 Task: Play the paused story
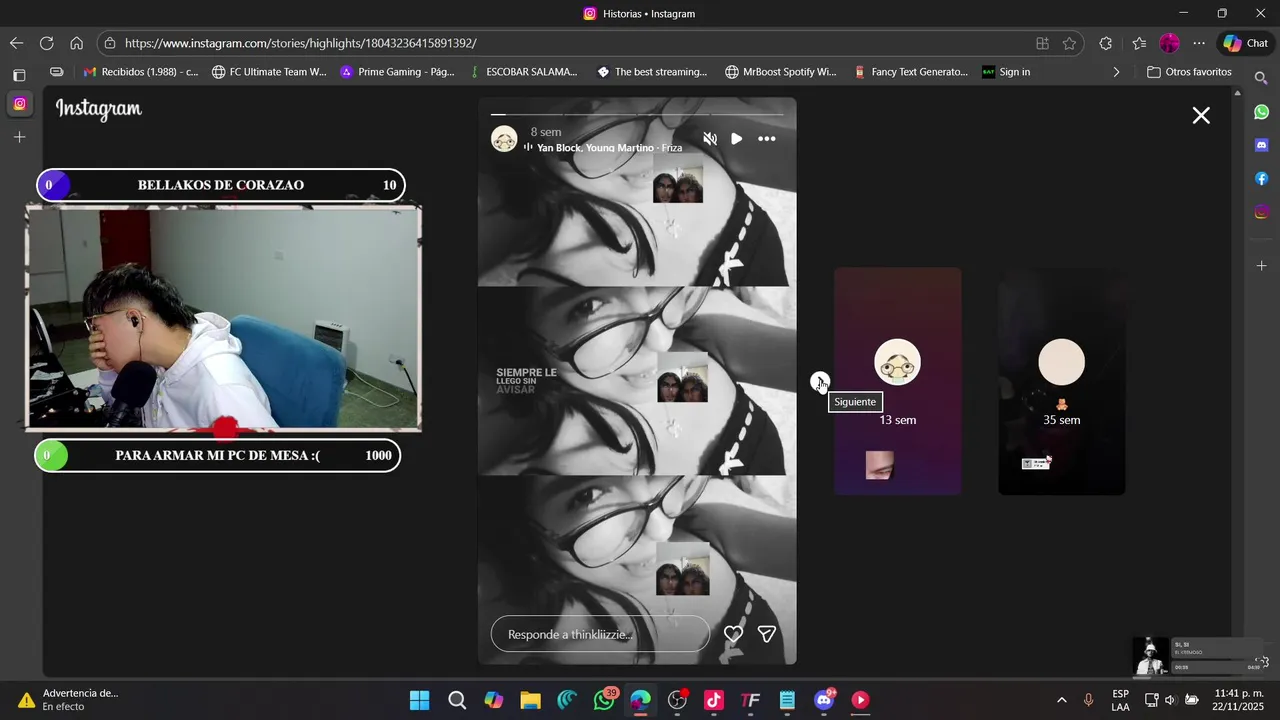(737, 139)
